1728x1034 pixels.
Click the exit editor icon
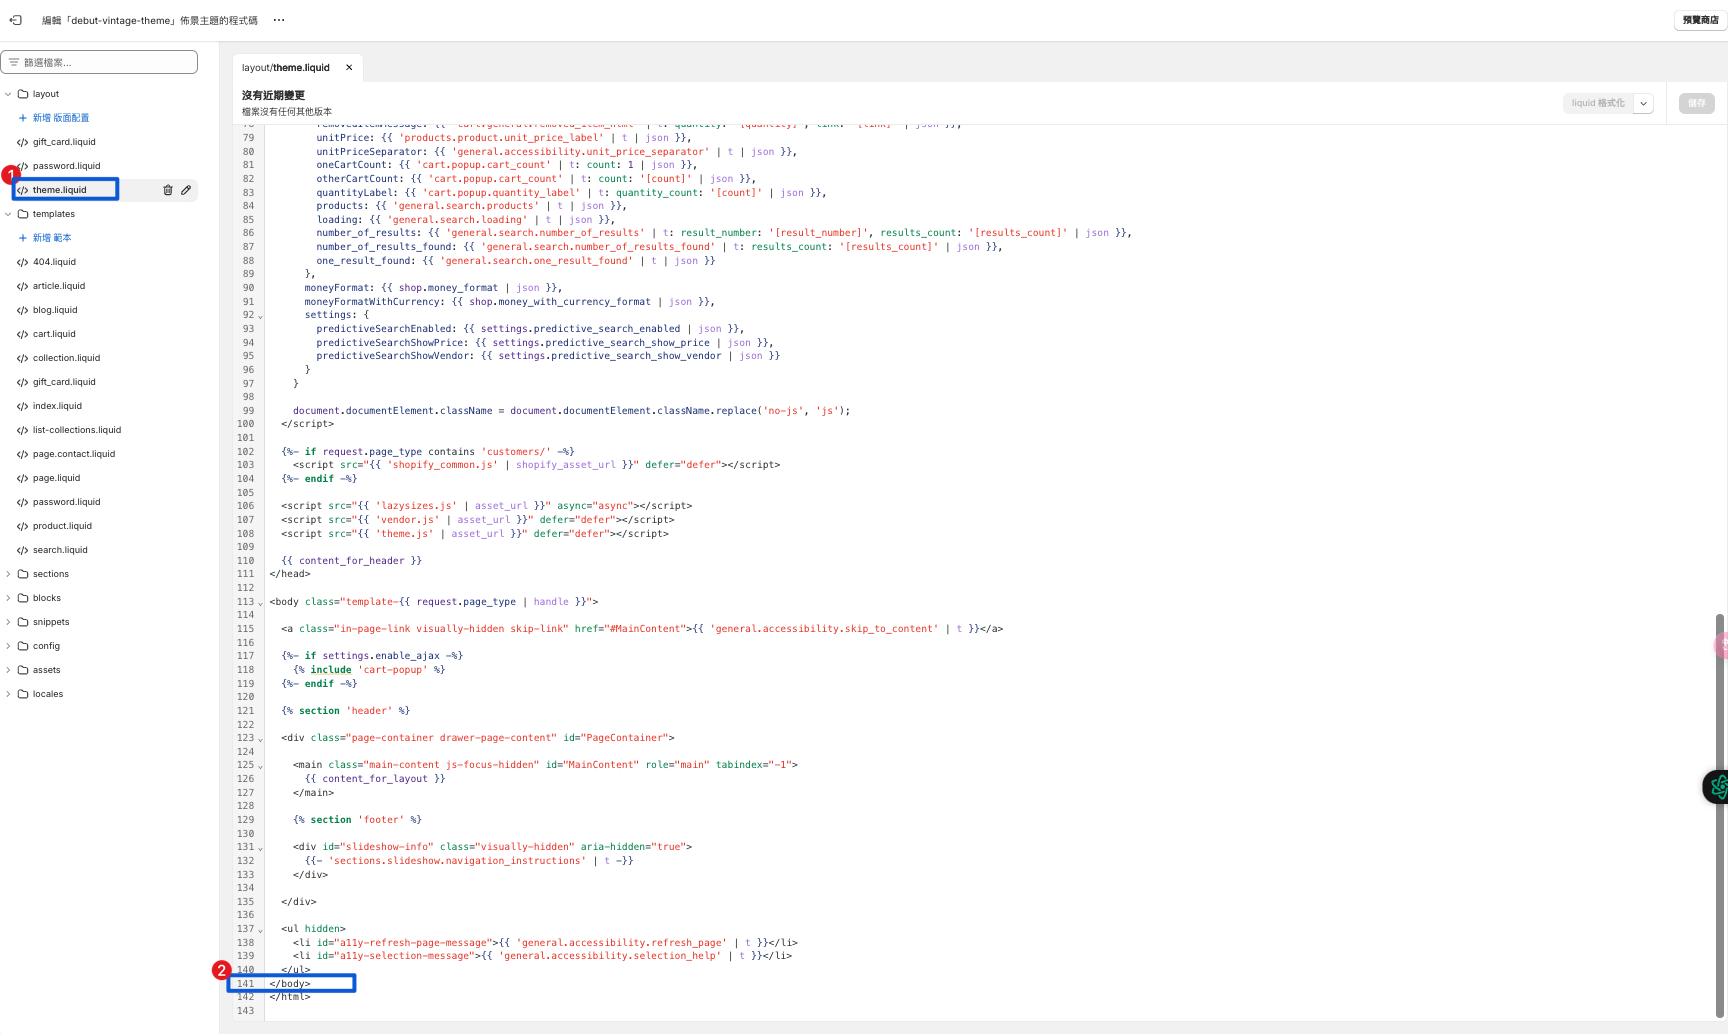coord(16,20)
